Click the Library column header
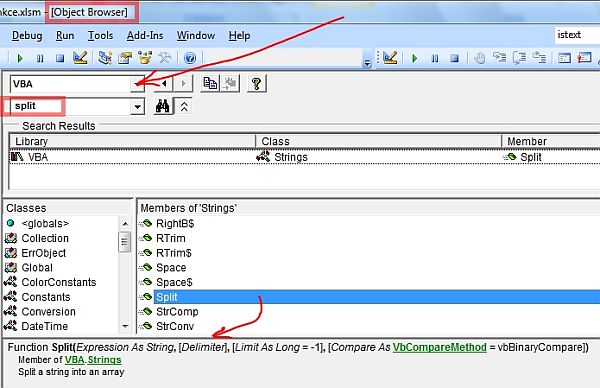600x388 pixels. coord(132,141)
